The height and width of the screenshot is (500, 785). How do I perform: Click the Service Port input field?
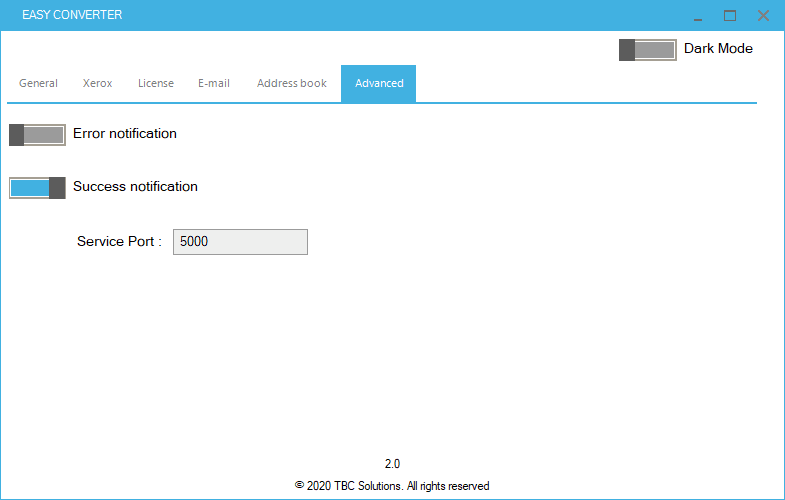click(x=240, y=242)
